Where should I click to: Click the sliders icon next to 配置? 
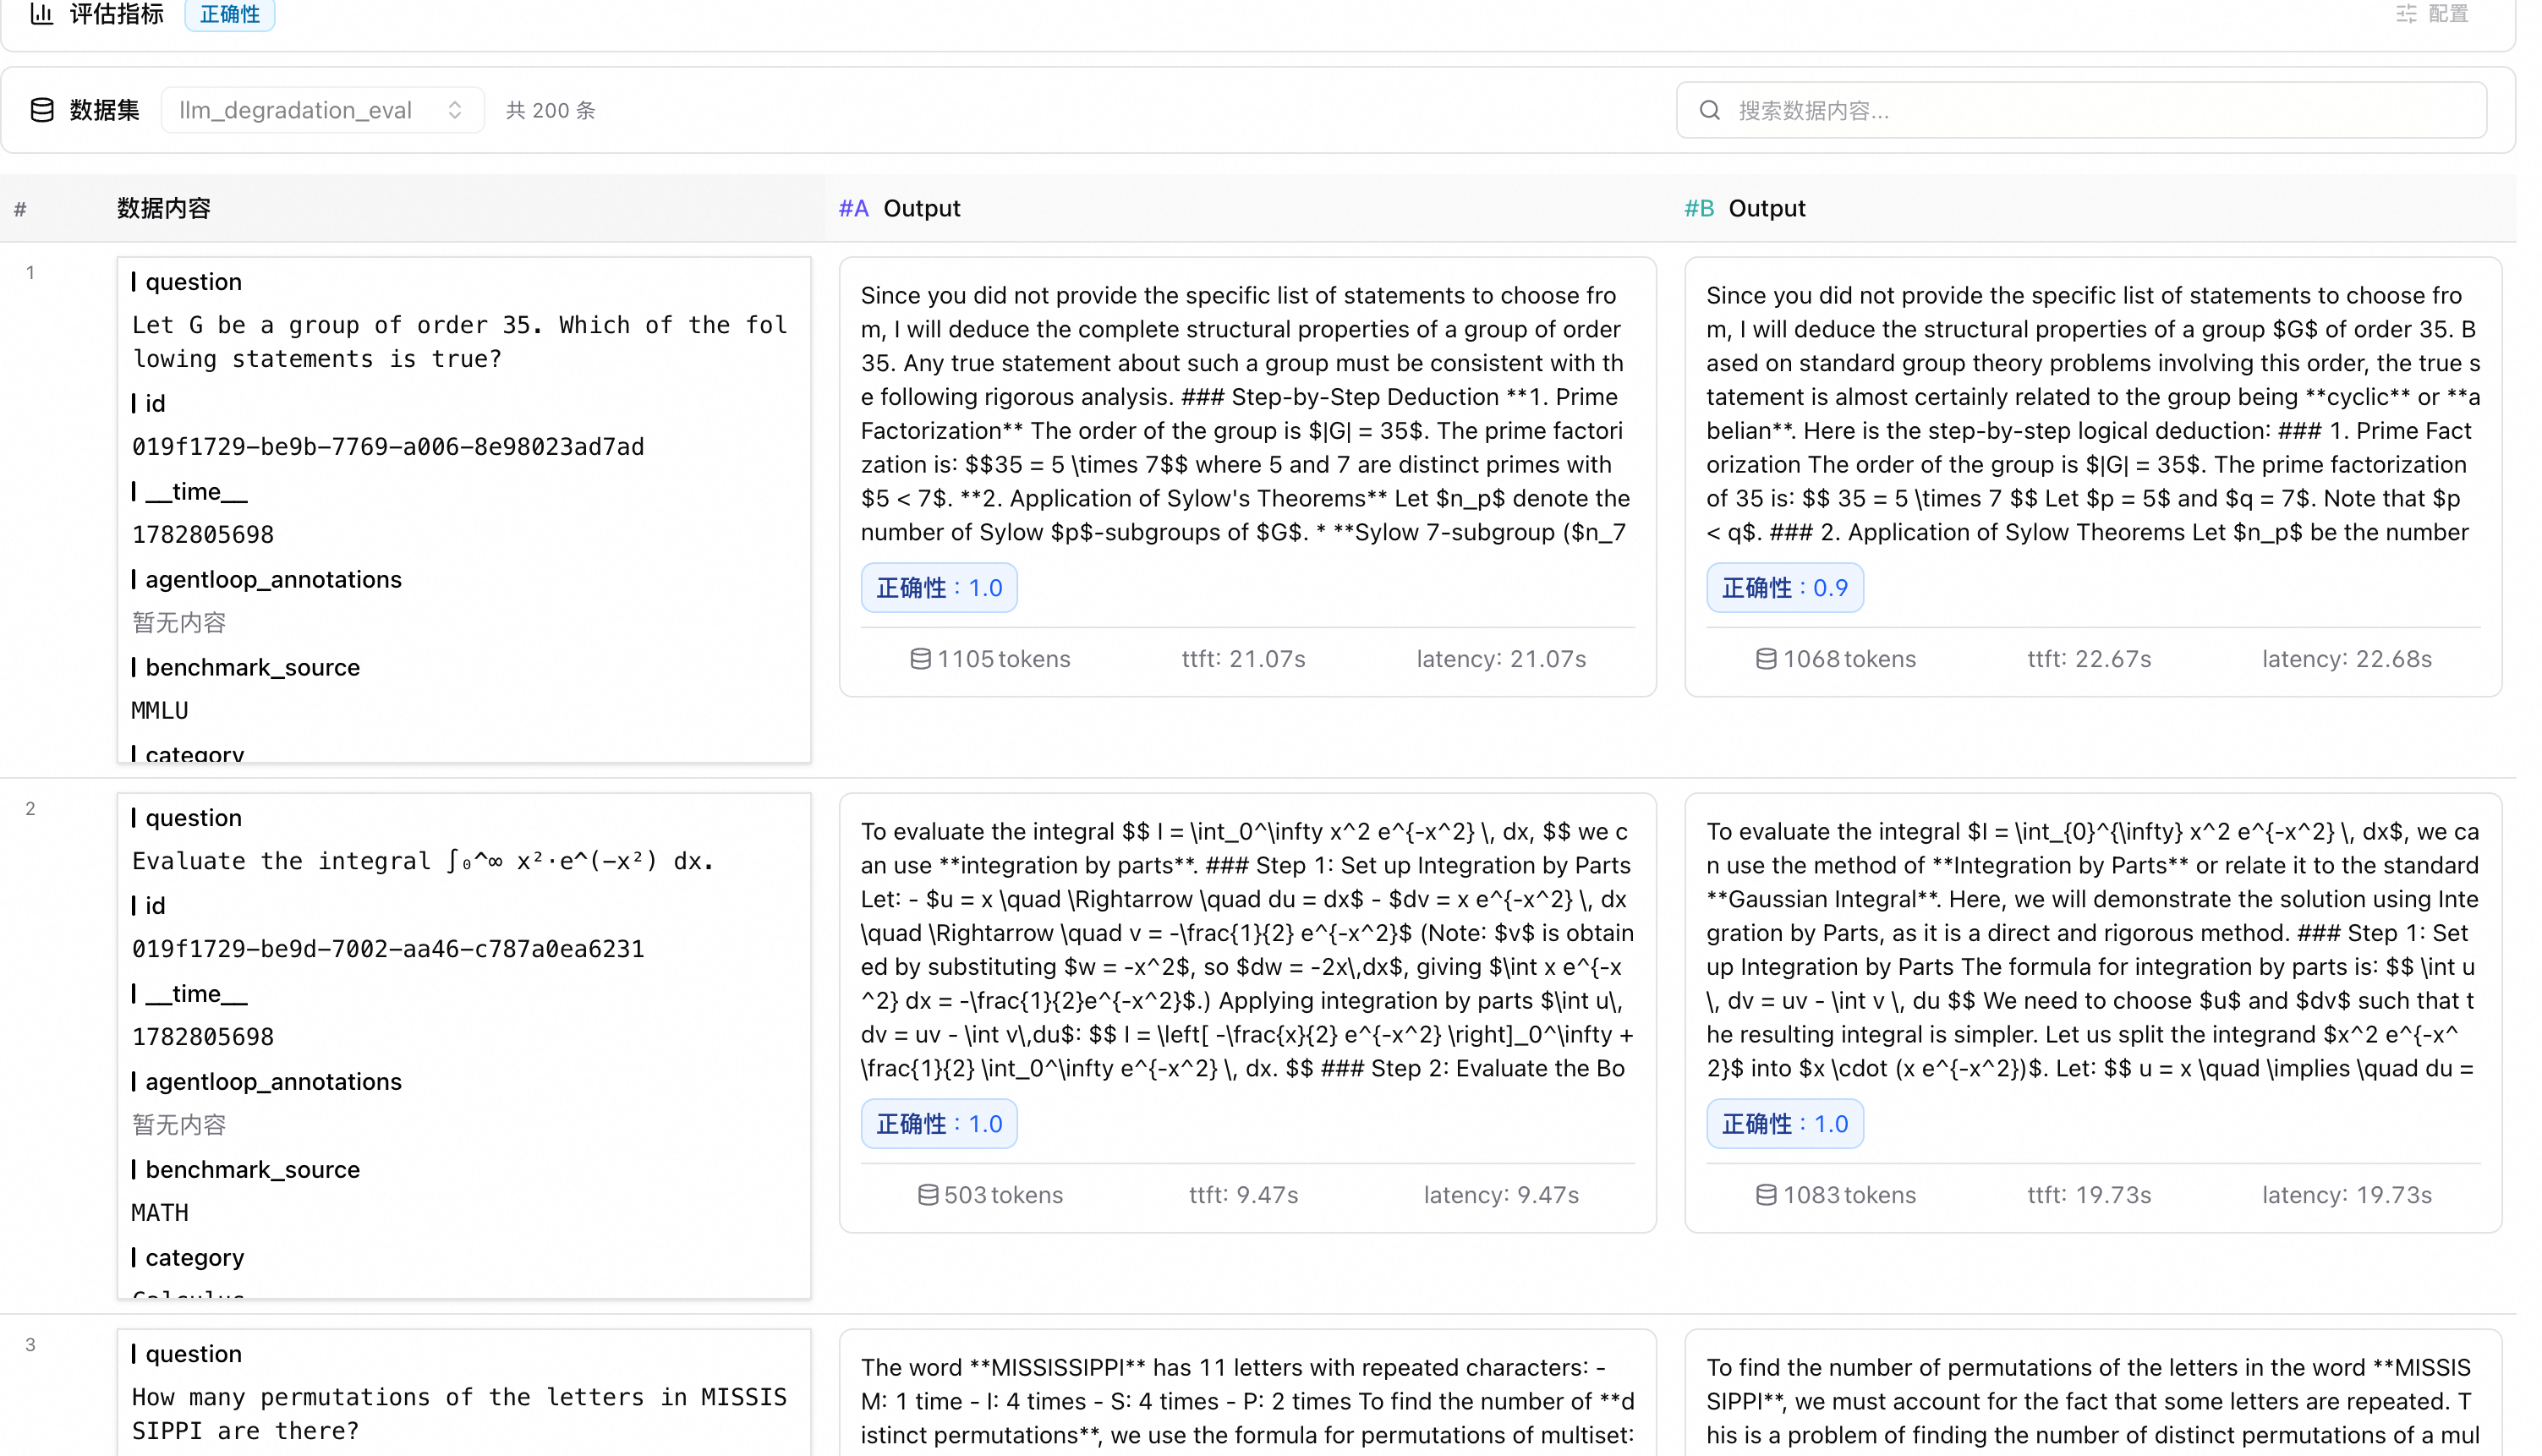coord(2406,13)
